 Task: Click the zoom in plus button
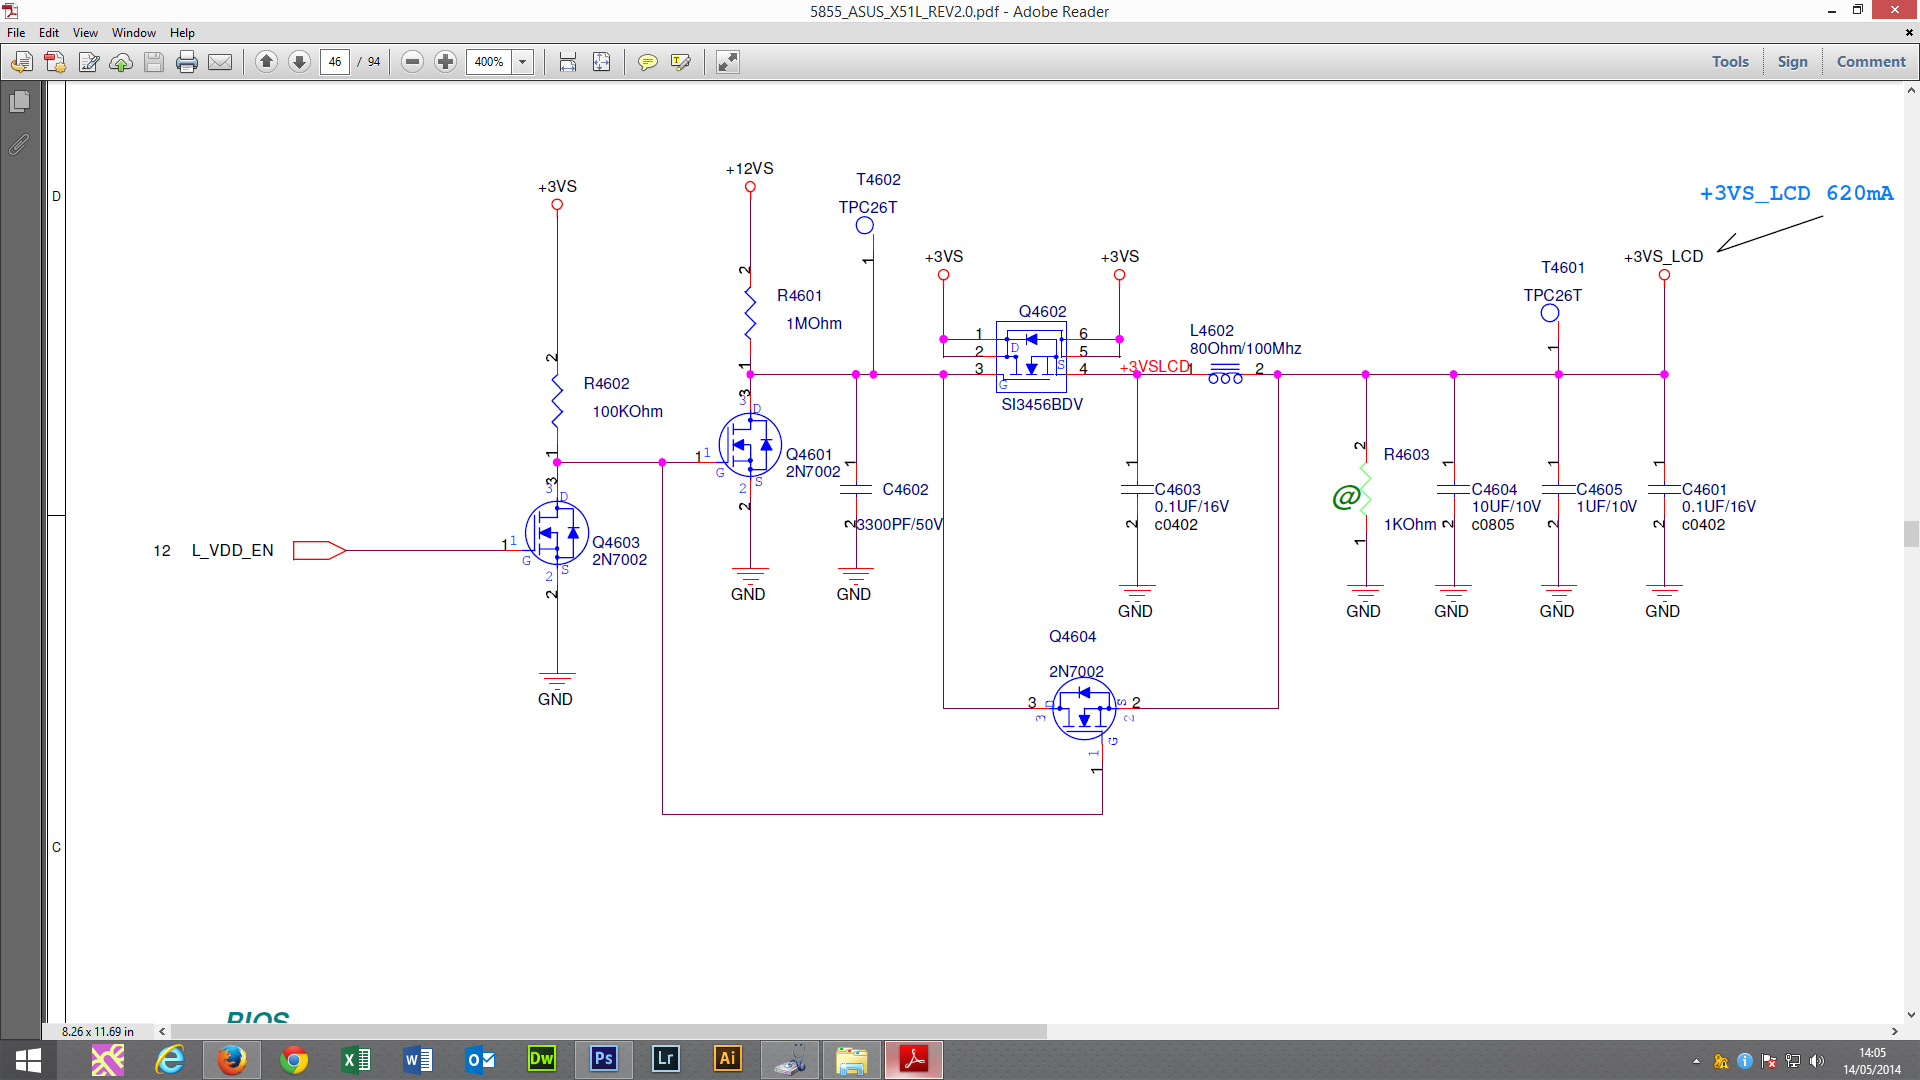pyautogui.click(x=446, y=62)
